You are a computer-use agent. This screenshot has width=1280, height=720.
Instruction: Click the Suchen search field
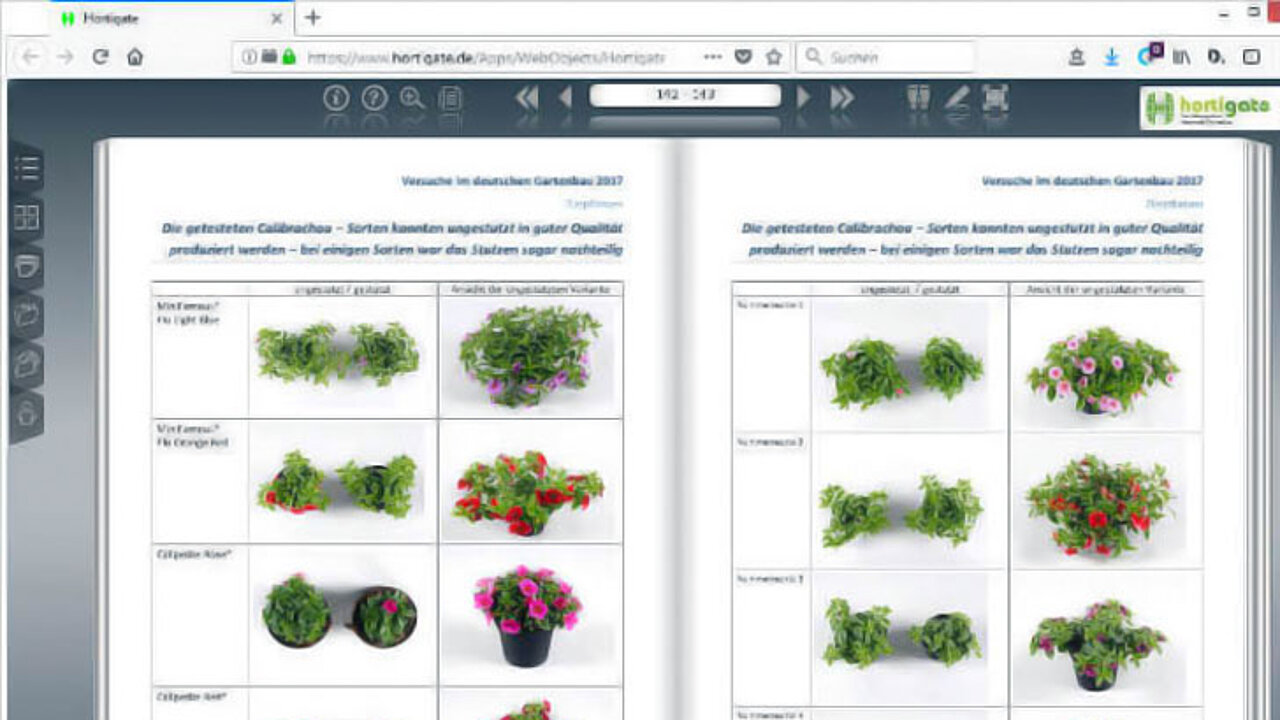(885, 57)
